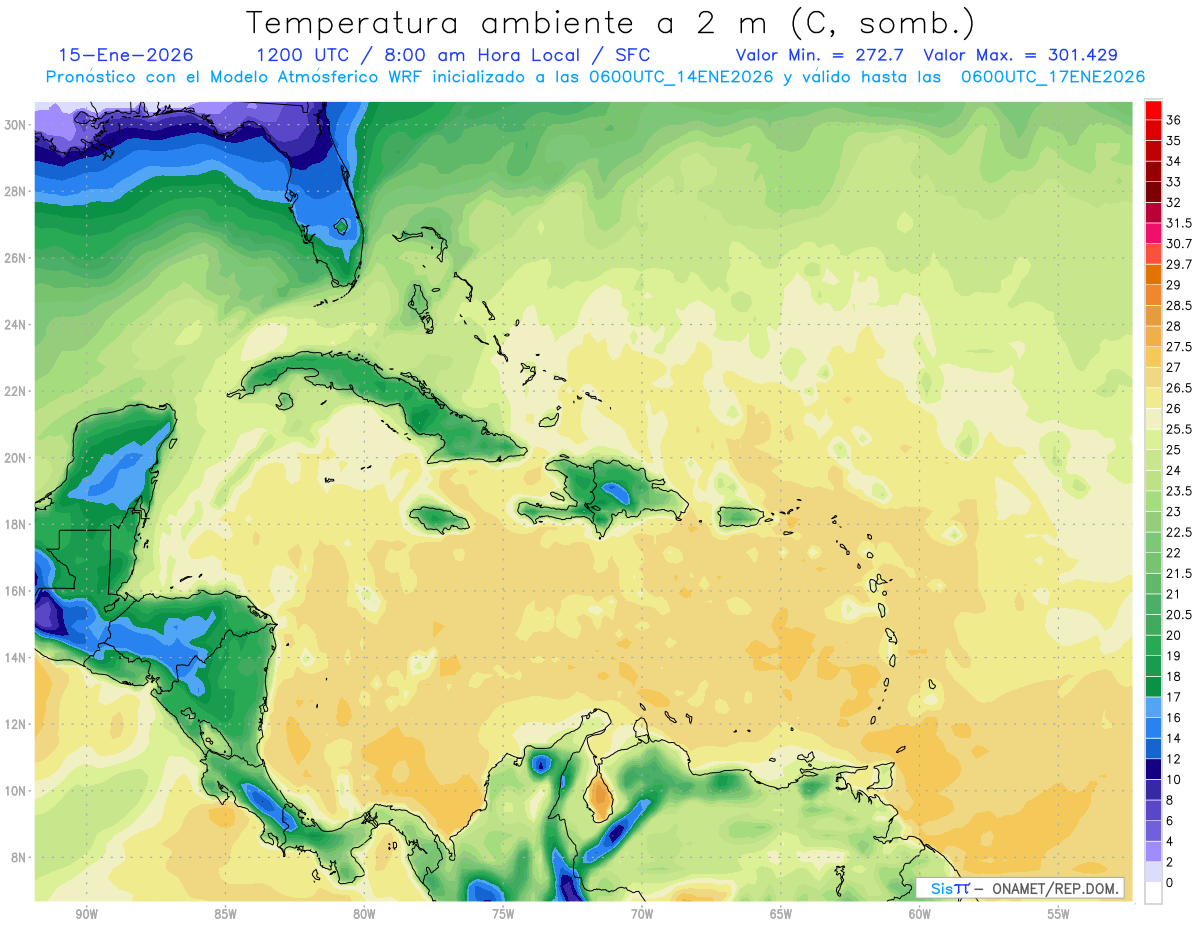Click the legend value 17

click(1173, 697)
